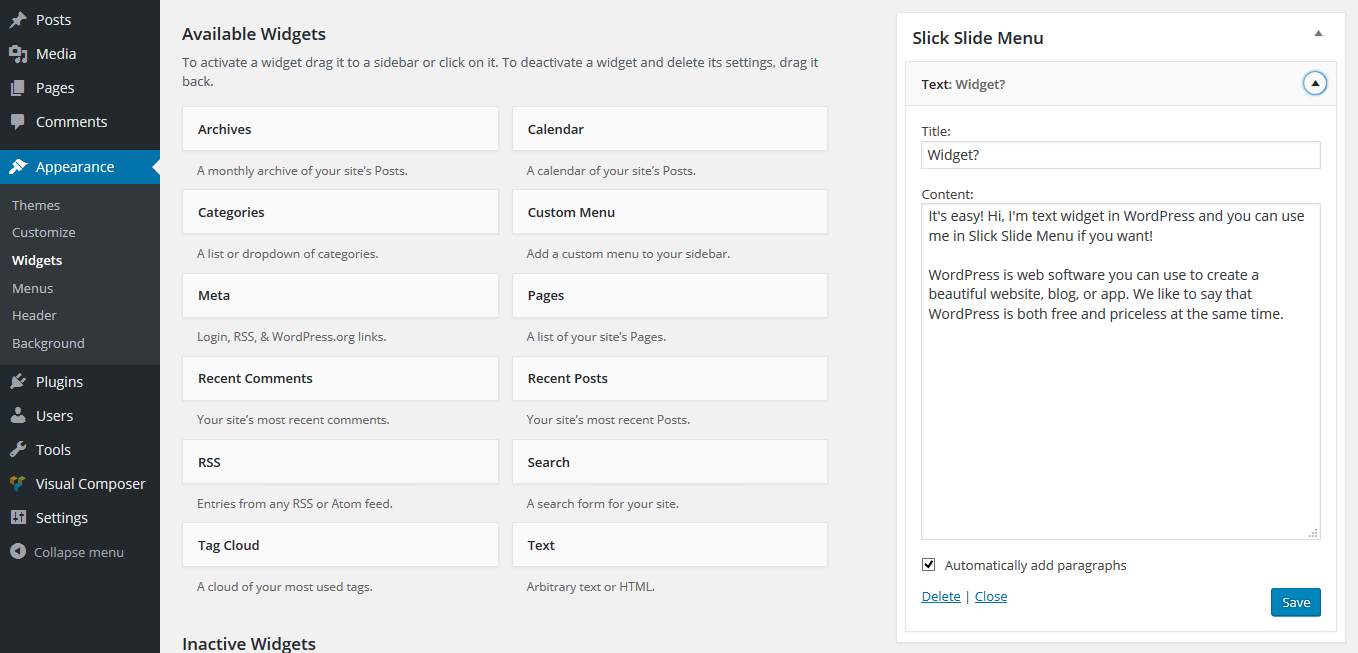The image size is (1358, 653).
Task: Click the Plugins plug icon
Action: (18, 382)
